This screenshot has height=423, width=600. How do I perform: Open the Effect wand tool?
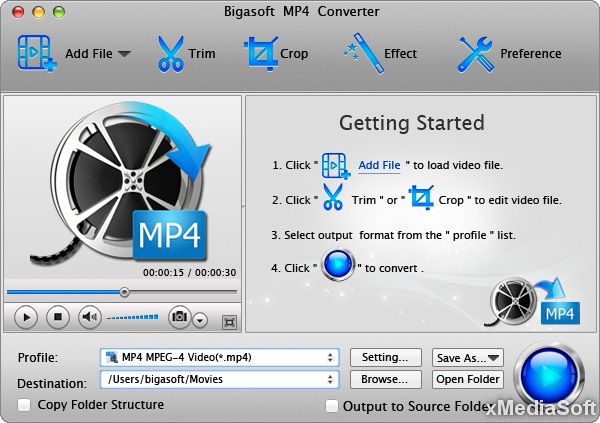(x=364, y=53)
